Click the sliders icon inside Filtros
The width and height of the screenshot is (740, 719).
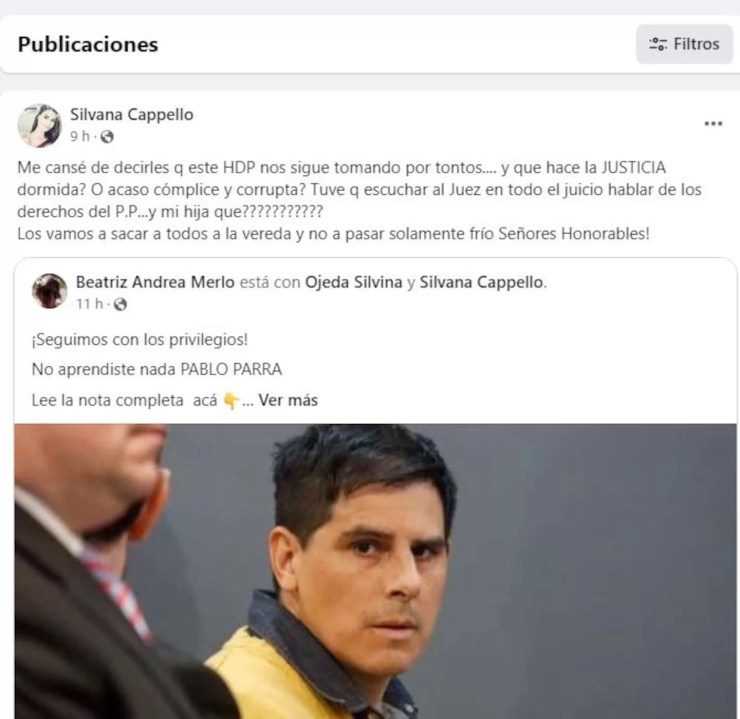[x=657, y=44]
